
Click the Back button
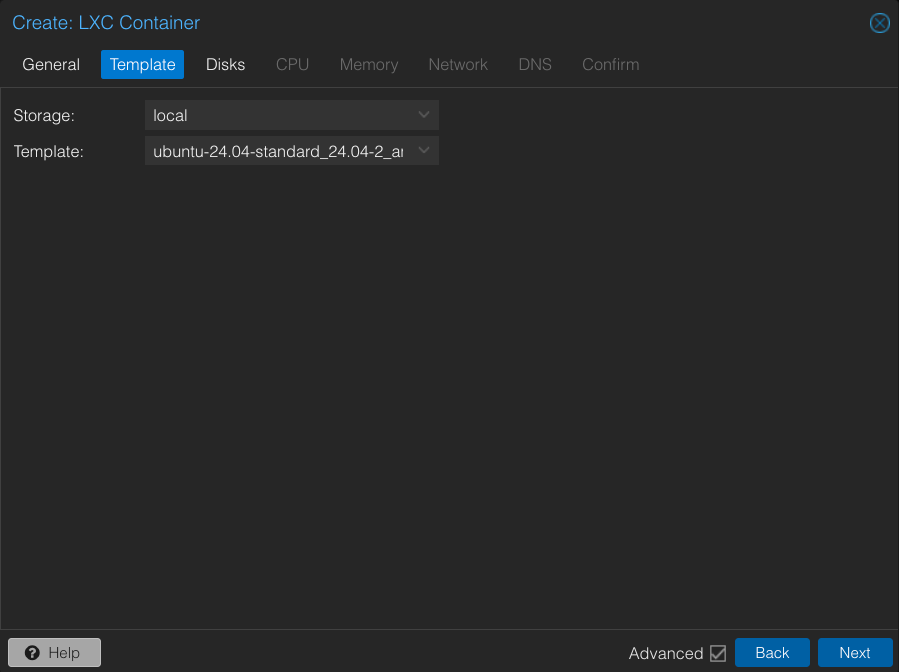tap(772, 653)
